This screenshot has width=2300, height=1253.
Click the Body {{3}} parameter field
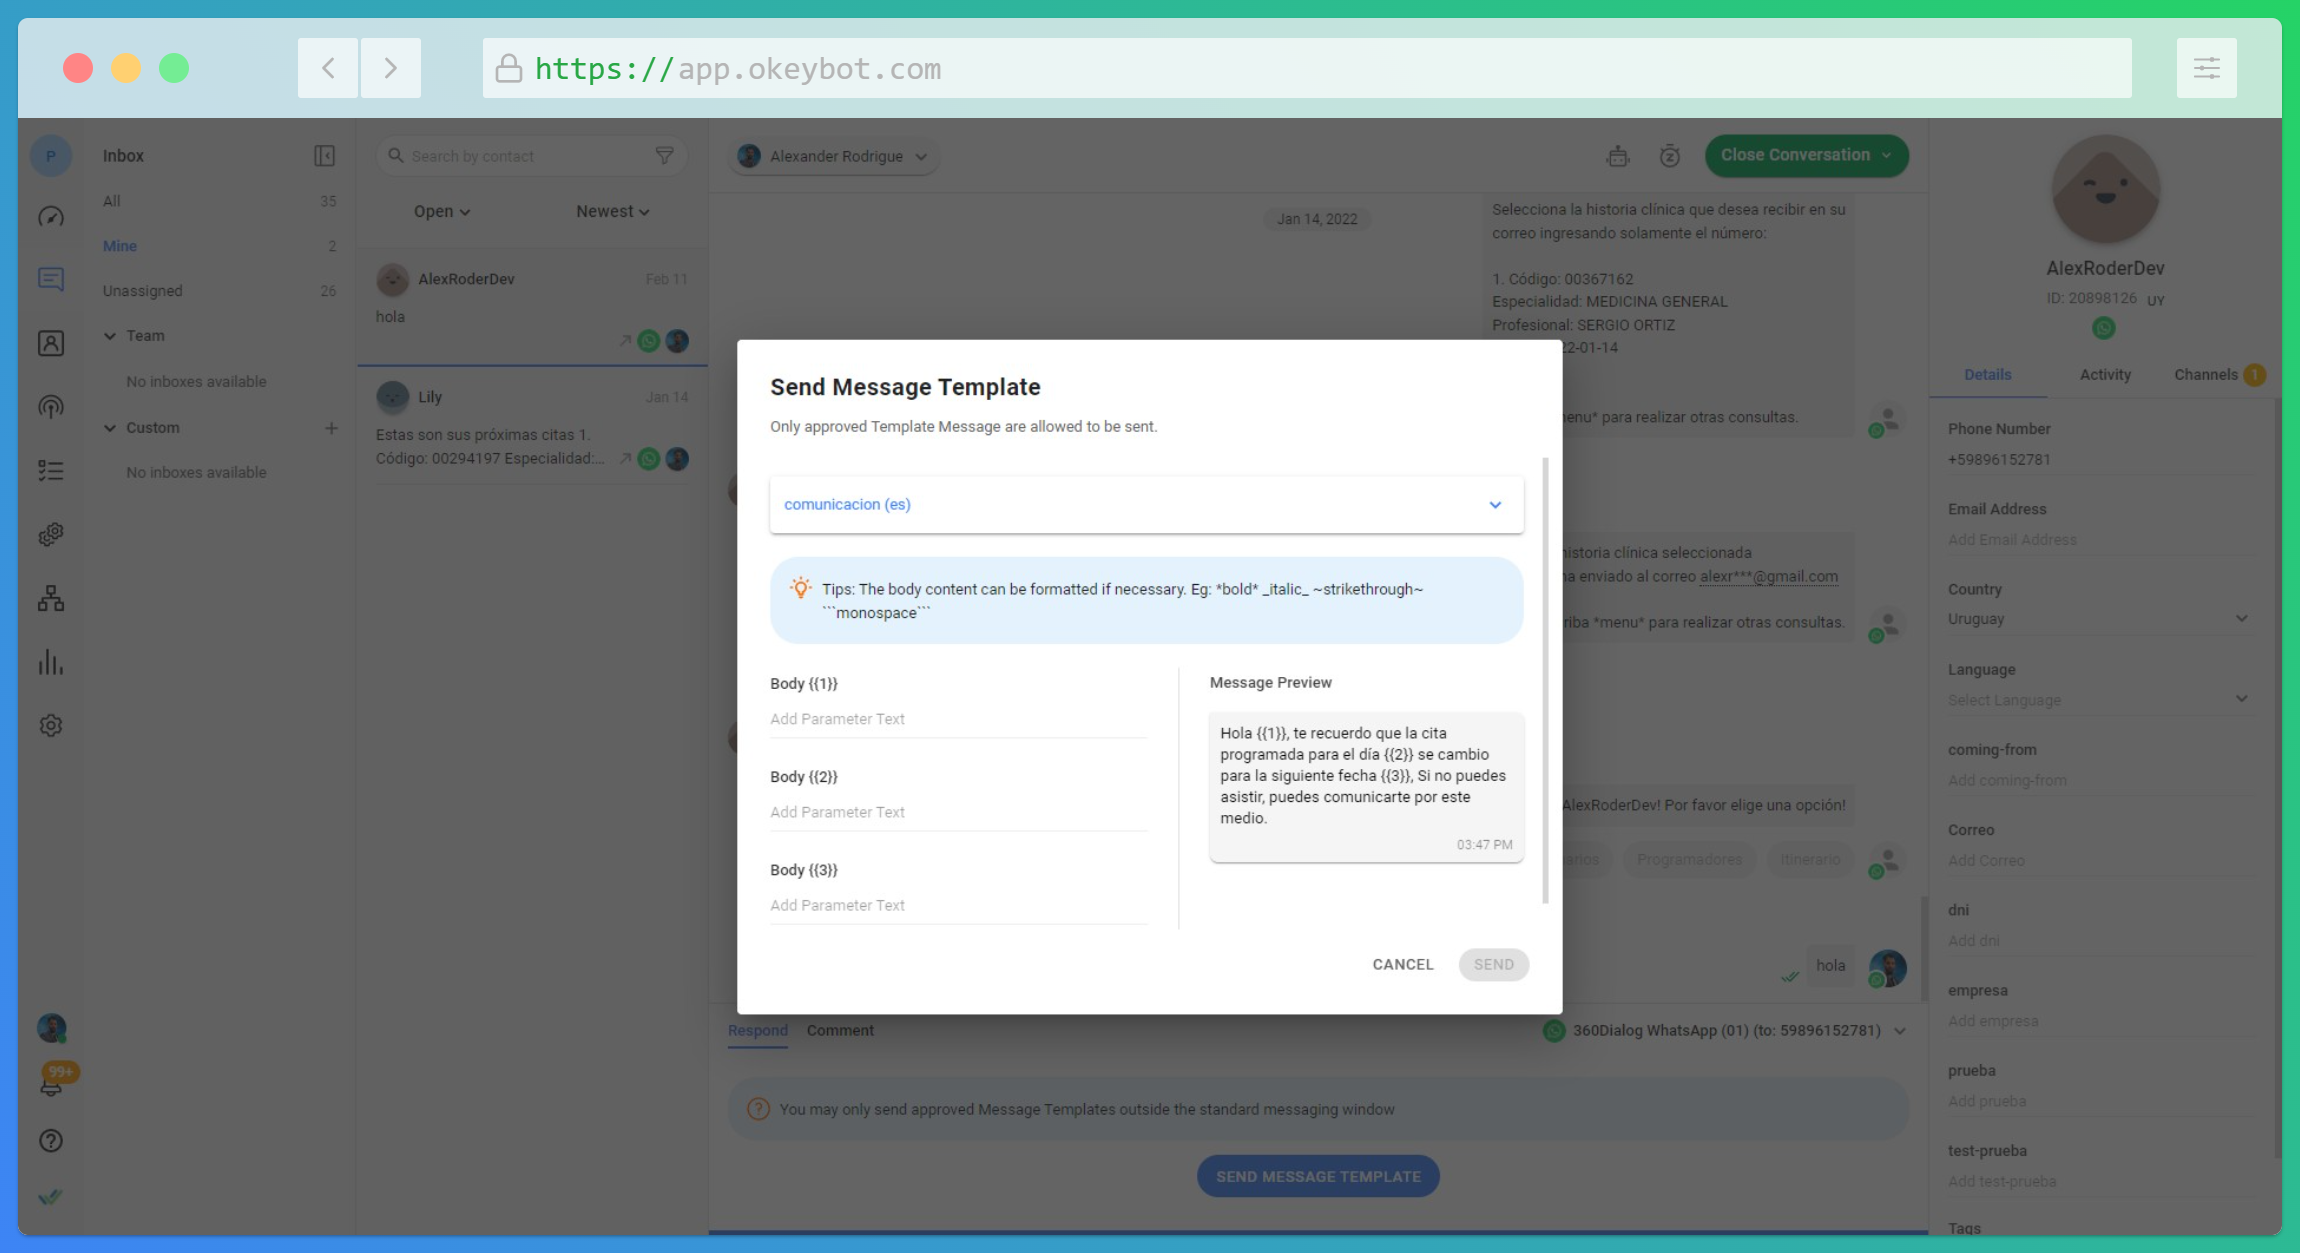tap(958, 905)
